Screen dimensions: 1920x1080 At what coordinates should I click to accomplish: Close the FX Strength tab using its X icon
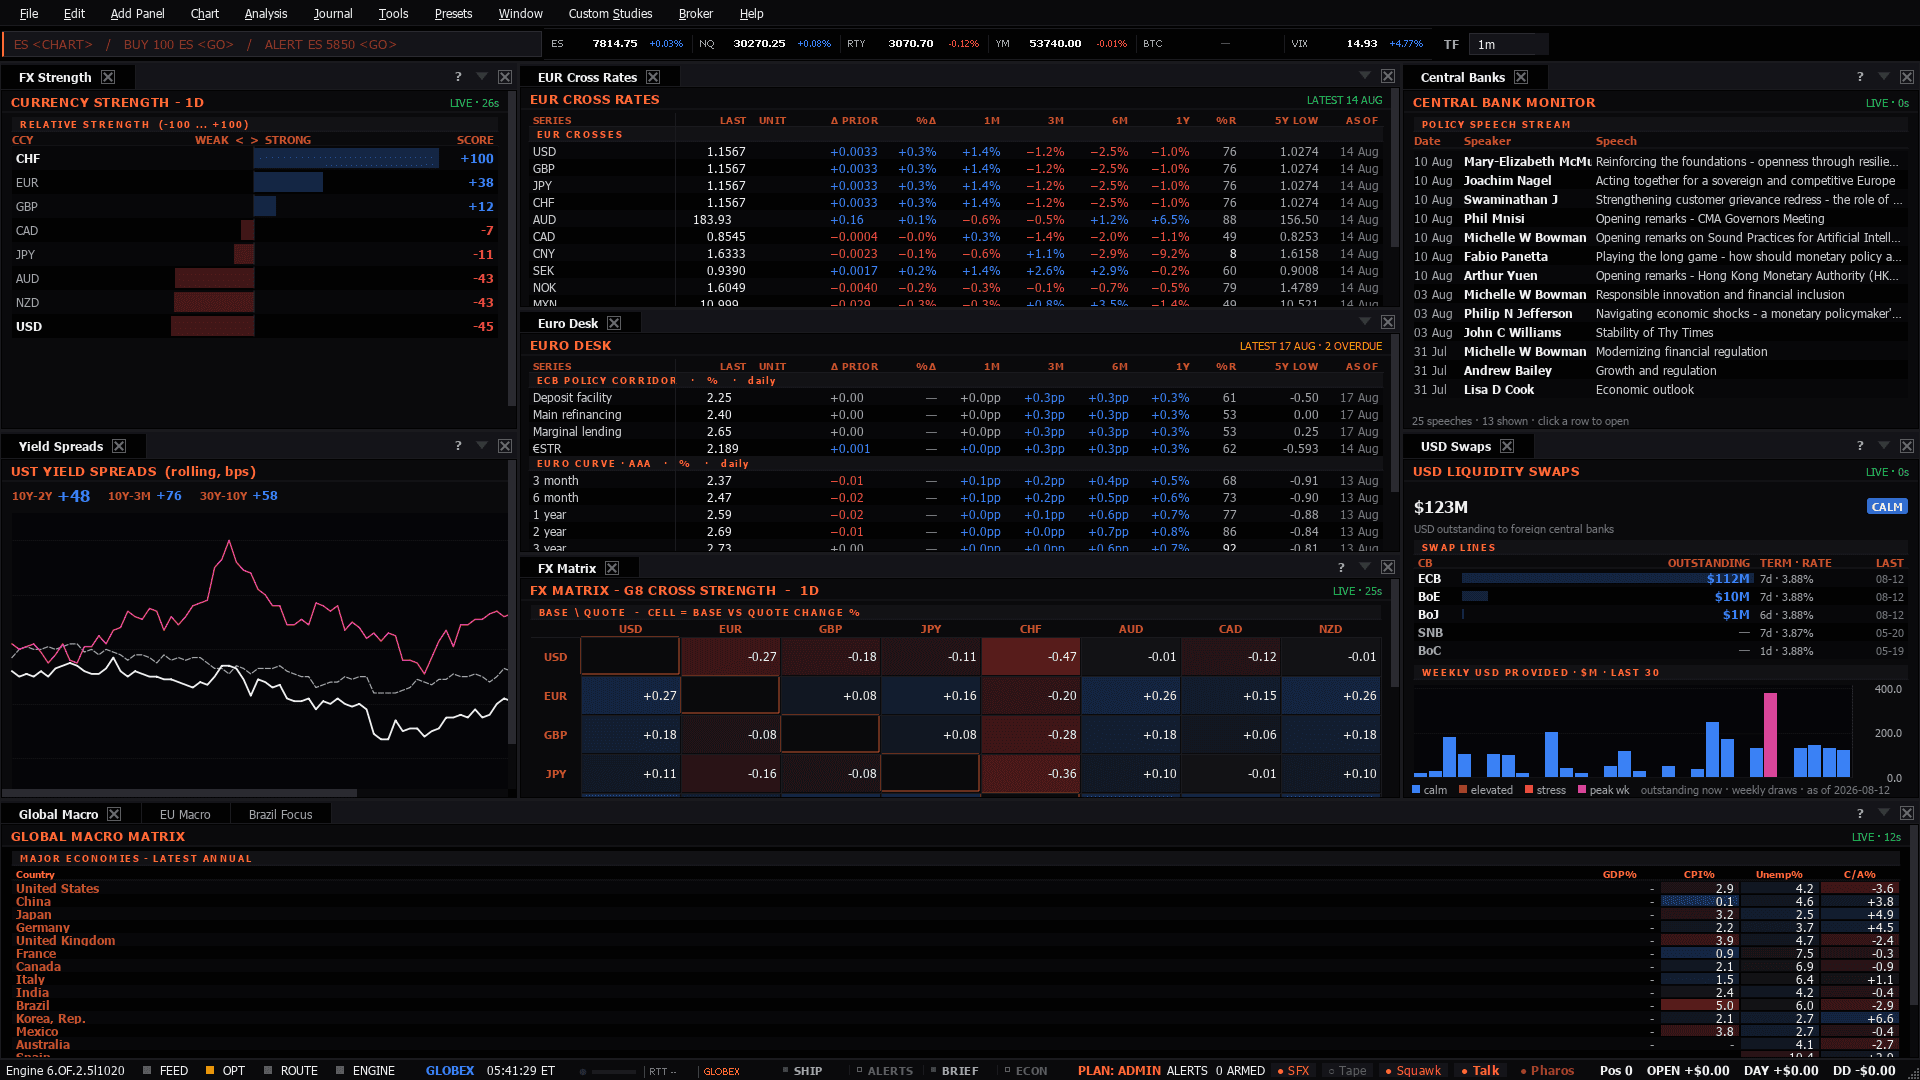108,77
